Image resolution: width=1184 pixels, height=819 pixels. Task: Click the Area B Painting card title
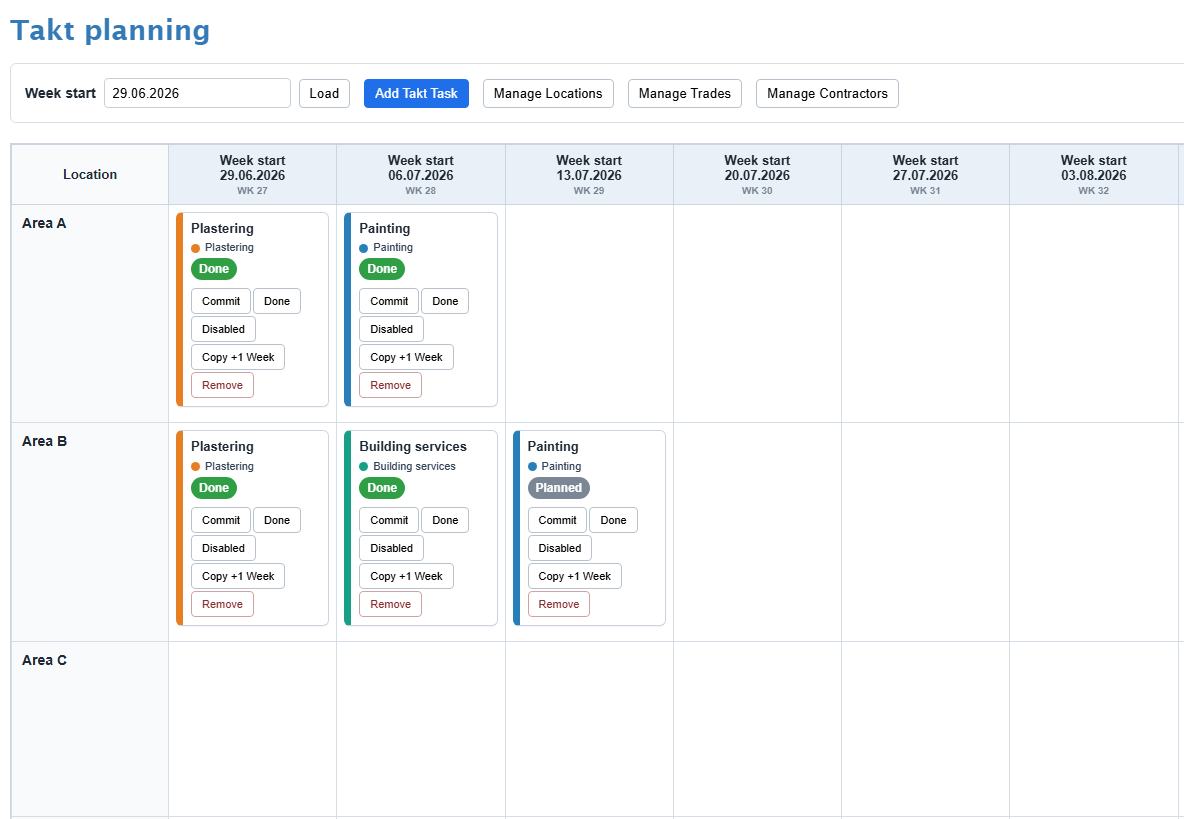point(553,446)
